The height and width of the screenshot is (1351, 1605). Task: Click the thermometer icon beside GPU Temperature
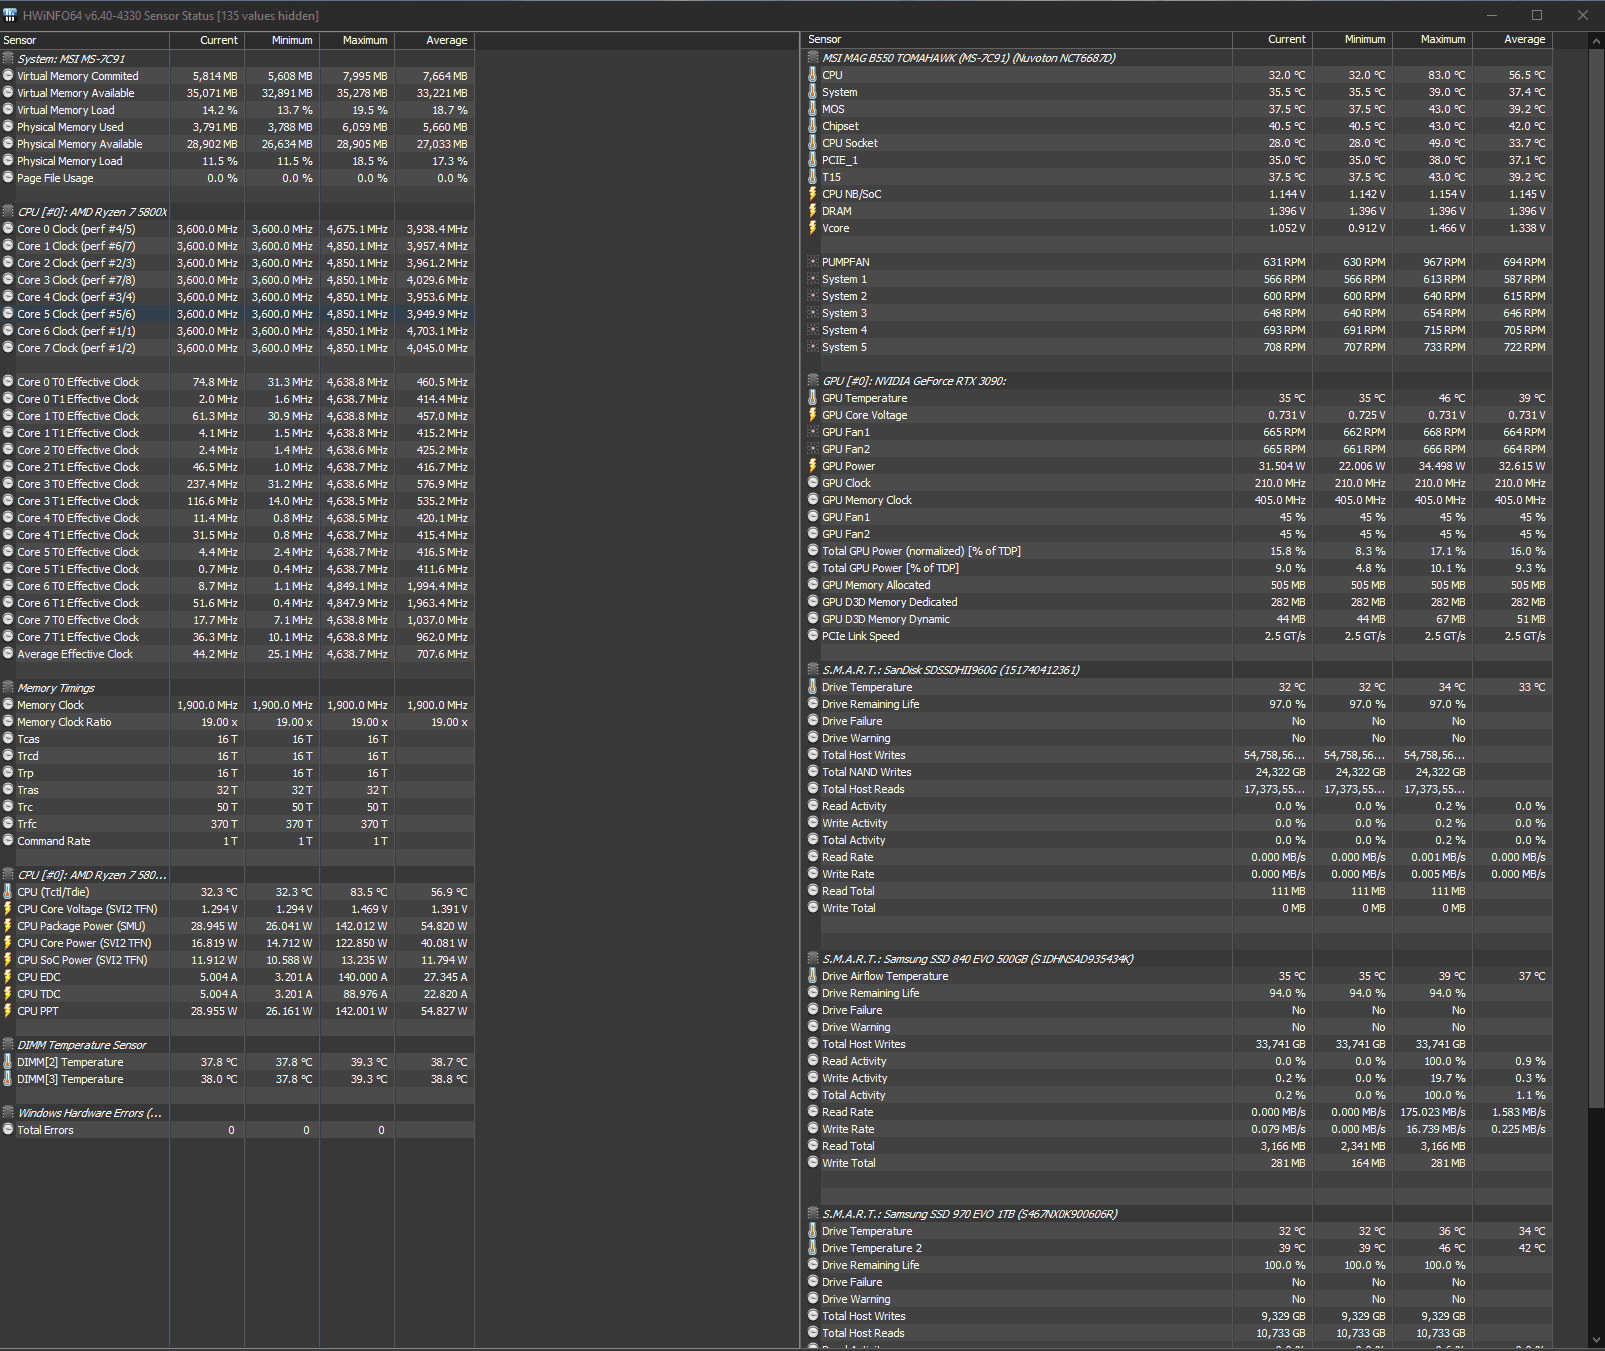point(812,398)
